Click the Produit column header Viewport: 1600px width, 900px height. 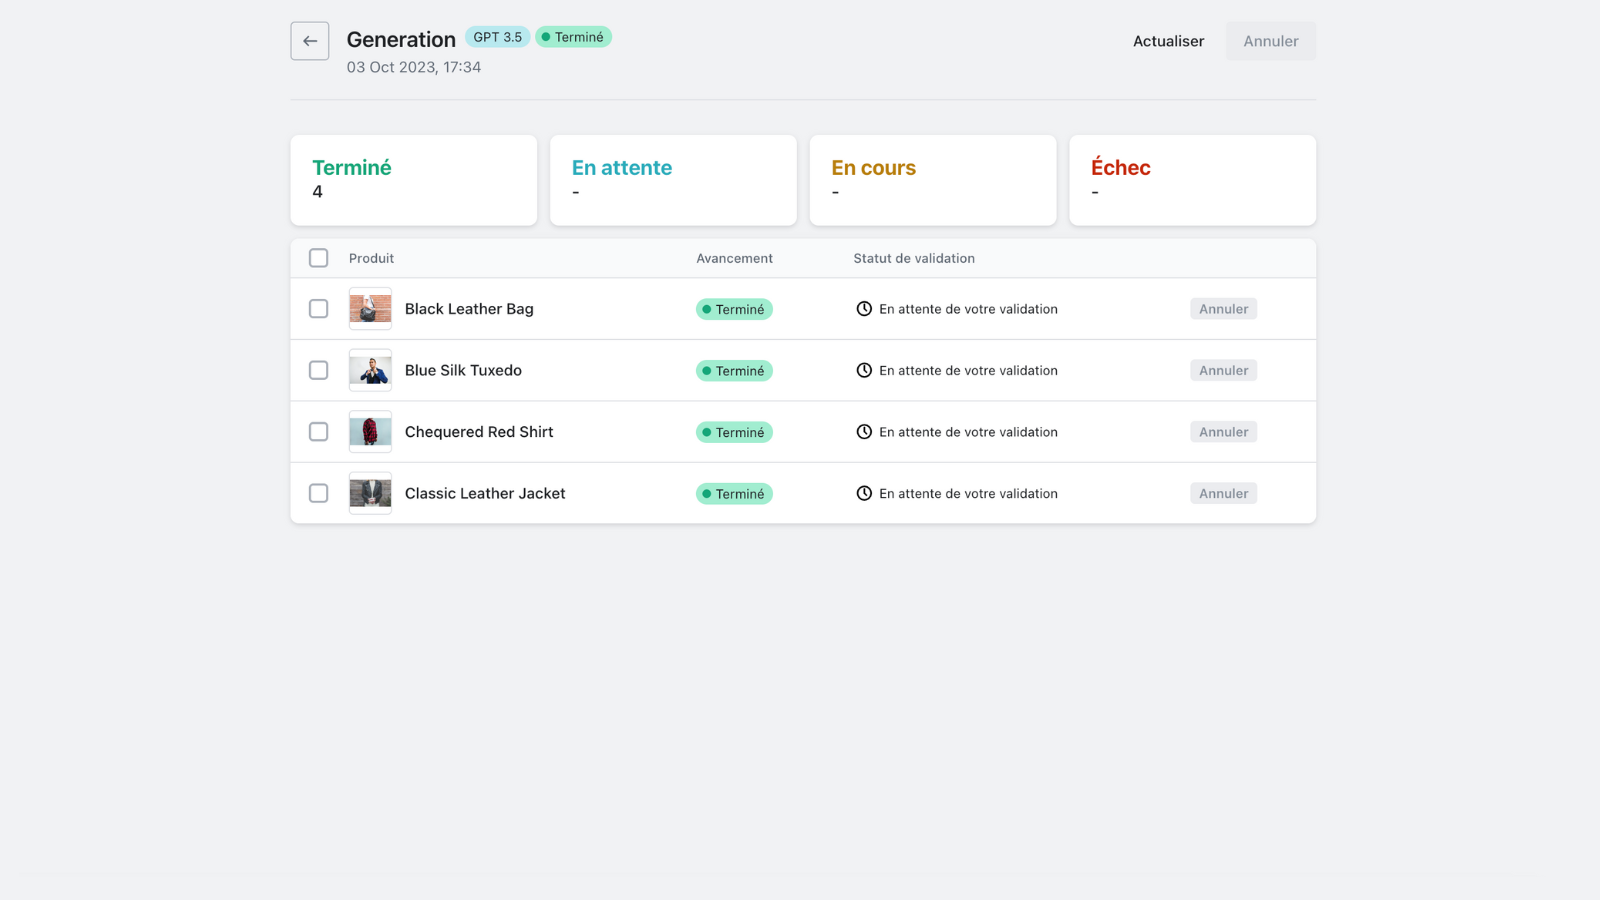click(x=371, y=258)
